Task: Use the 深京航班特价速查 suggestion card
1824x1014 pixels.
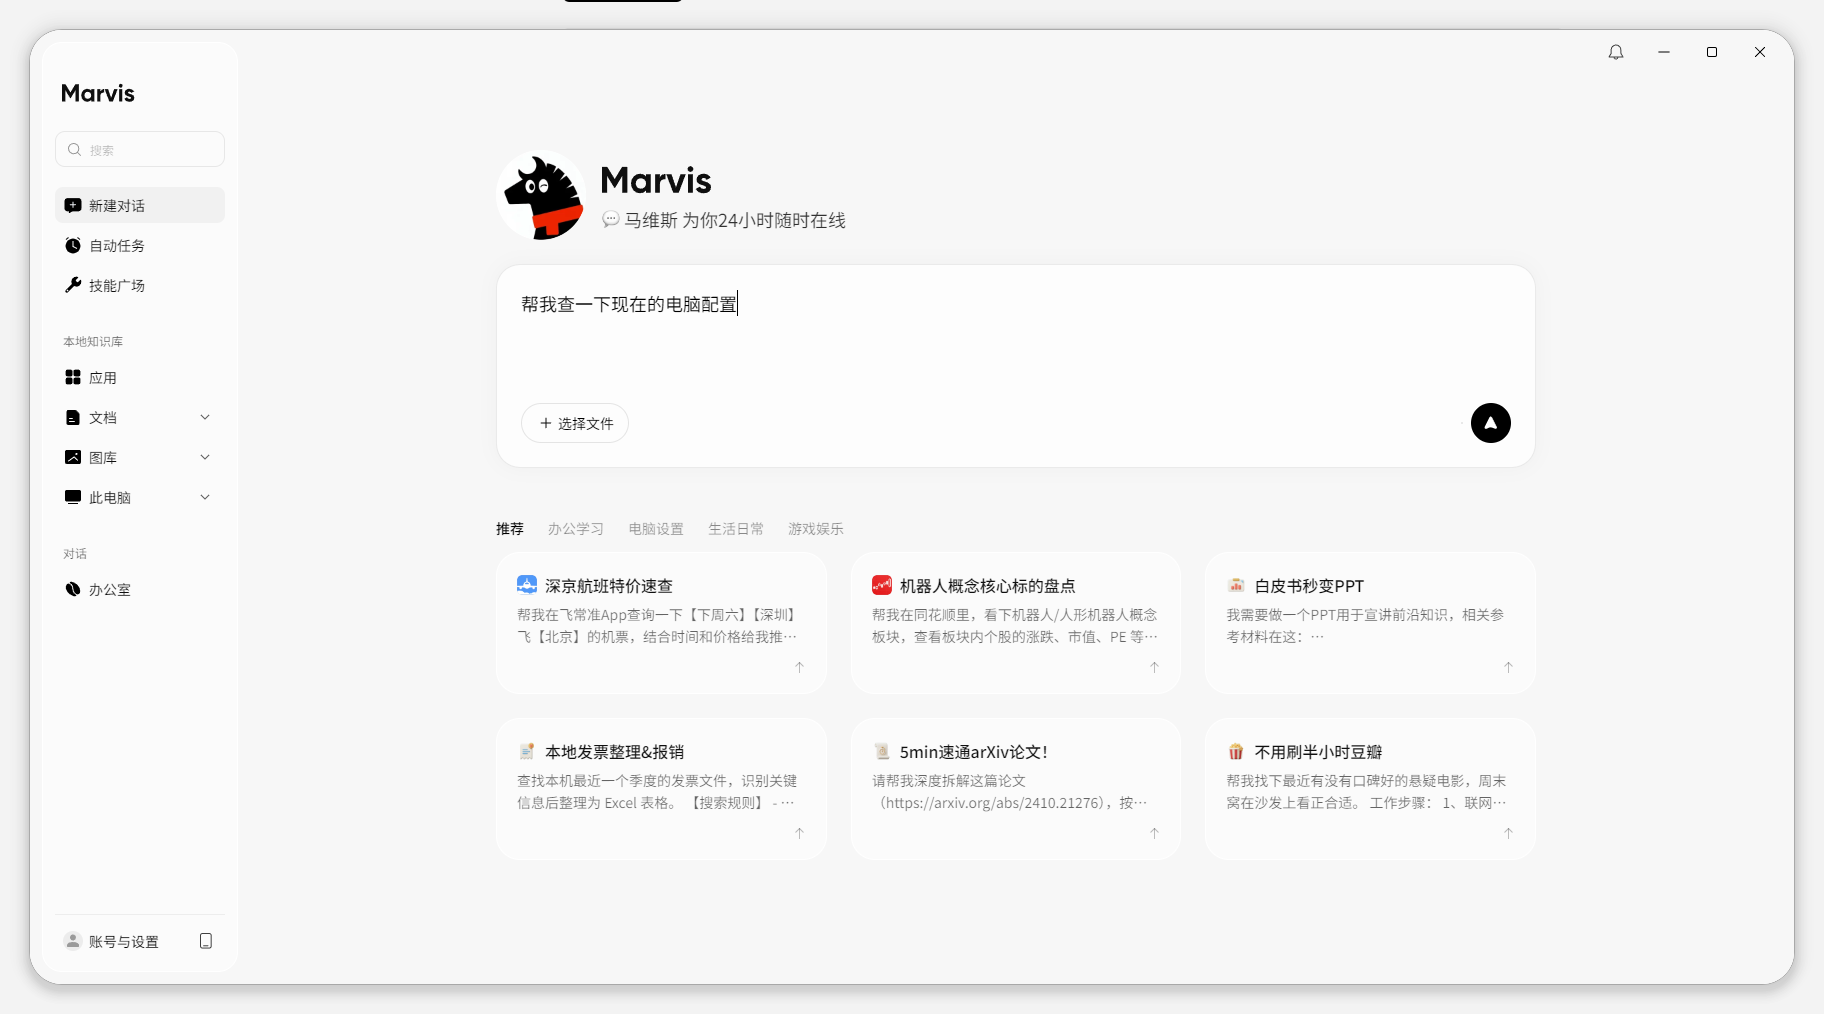Action: [x=661, y=623]
